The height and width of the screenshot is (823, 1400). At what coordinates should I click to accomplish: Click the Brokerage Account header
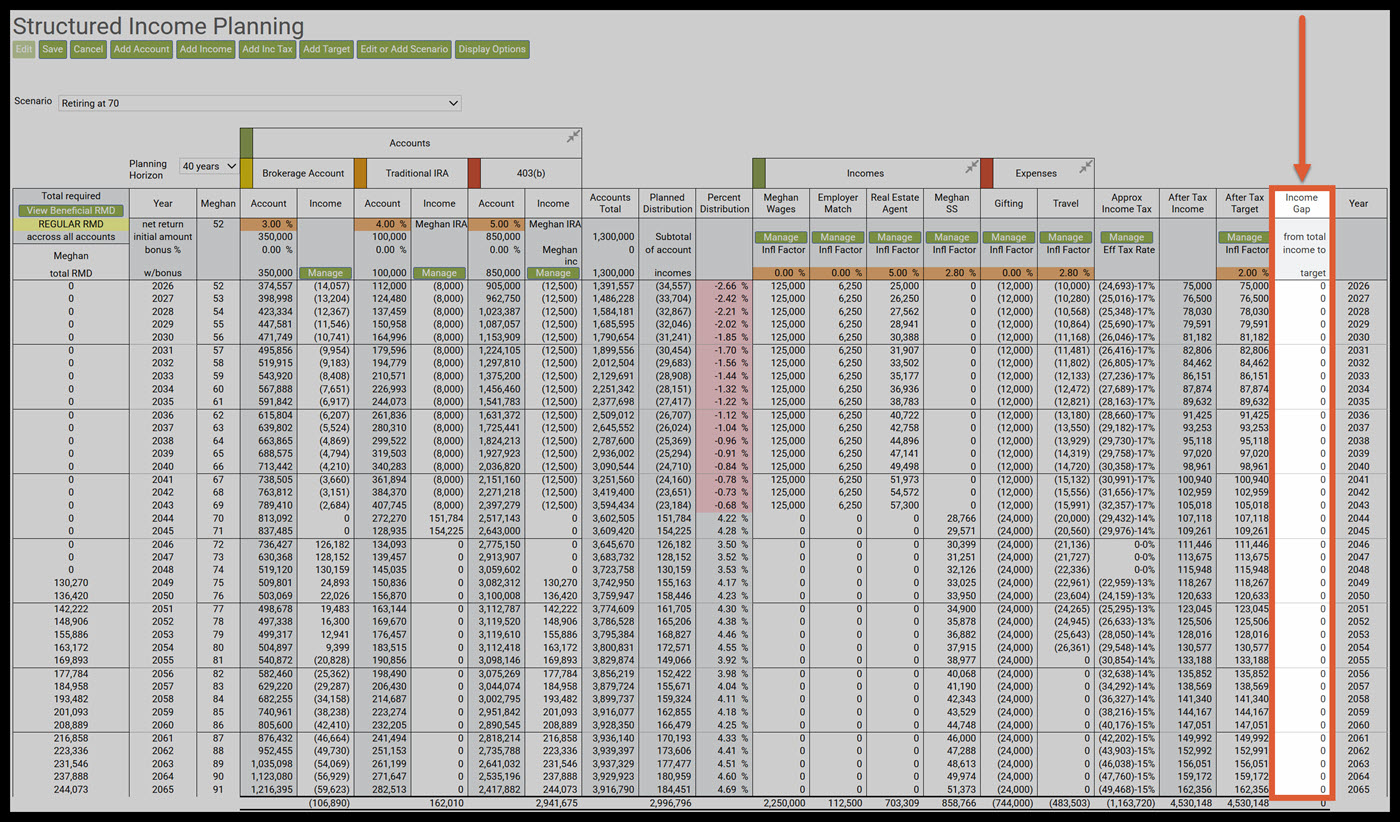pos(303,173)
